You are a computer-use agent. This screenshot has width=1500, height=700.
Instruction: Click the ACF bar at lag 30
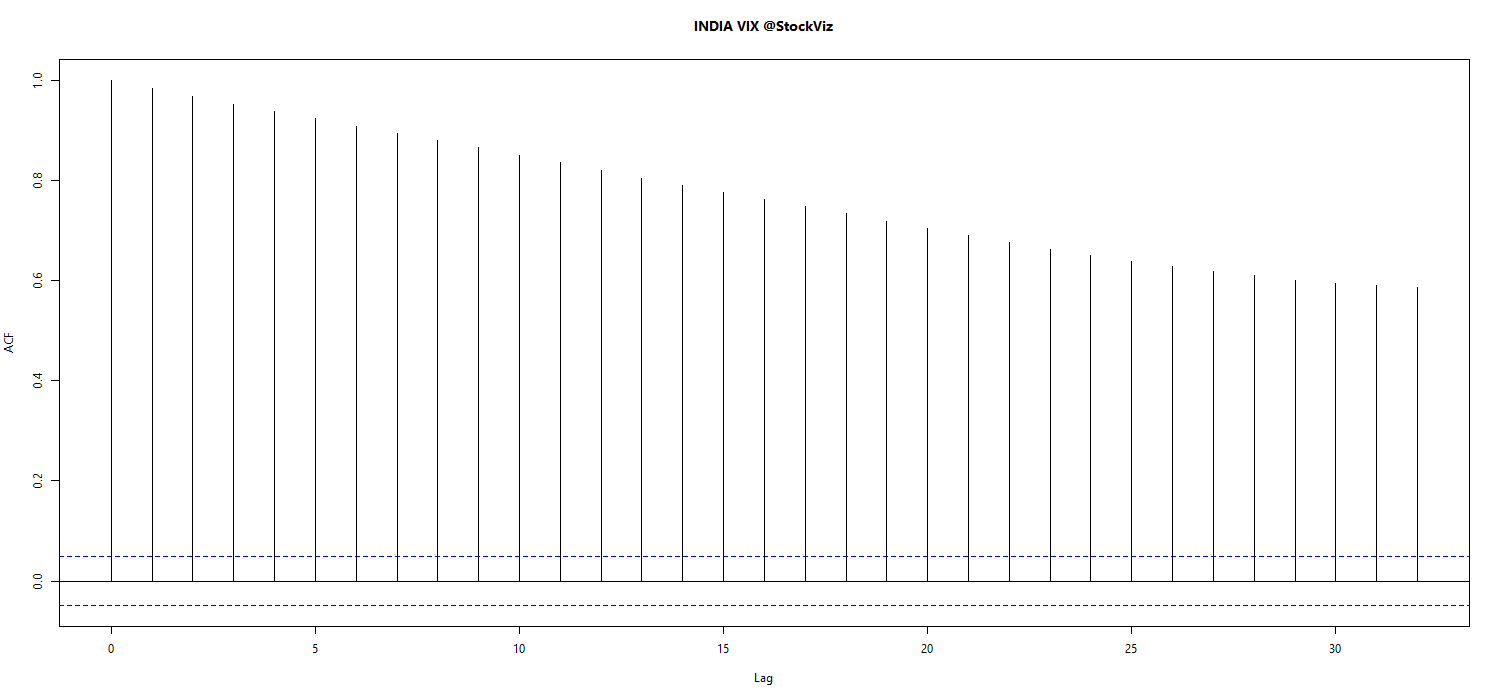[x=1335, y=432]
